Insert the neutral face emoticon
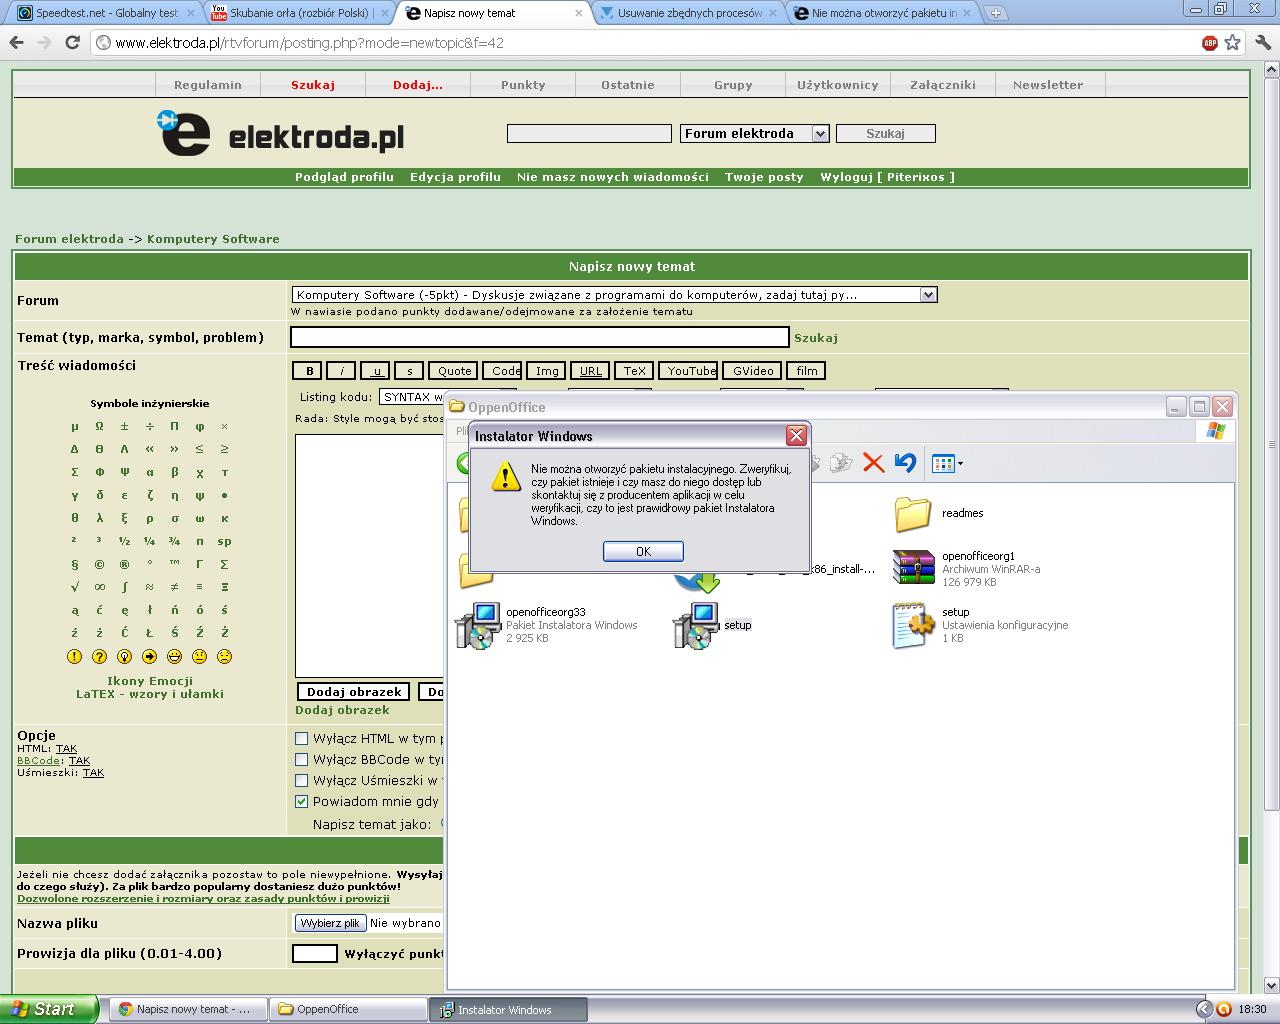Screen dimensions: 1280x1024 [199, 657]
